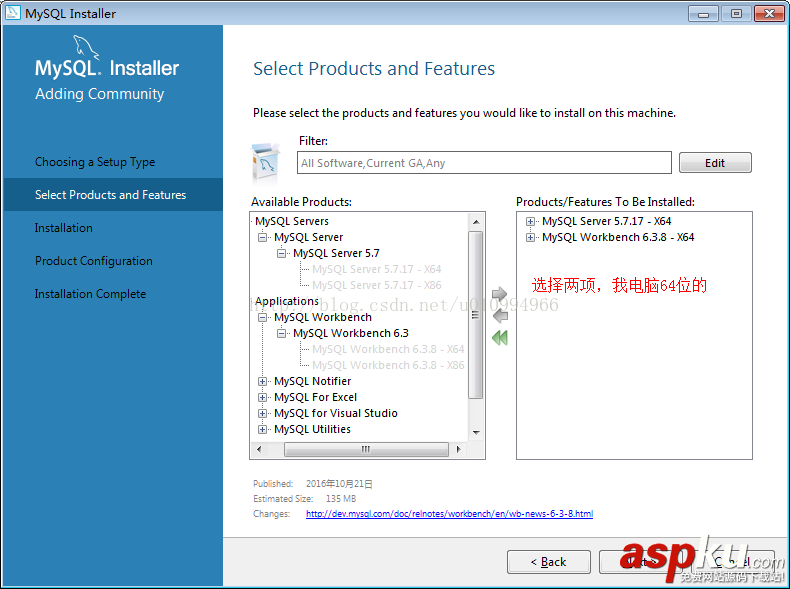Collapse the MySQL Workbench tree node
This screenshot has width=790, height=589.
click(x=262, y=317)
